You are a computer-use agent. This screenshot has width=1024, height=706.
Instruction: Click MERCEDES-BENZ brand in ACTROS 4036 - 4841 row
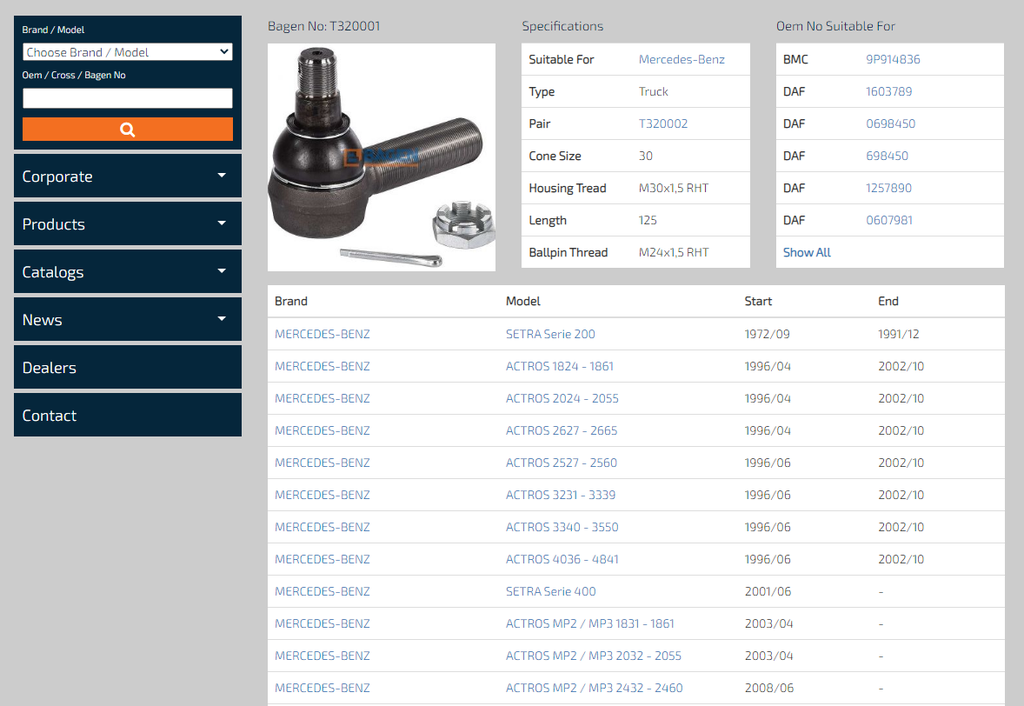[x=323, y=559]
